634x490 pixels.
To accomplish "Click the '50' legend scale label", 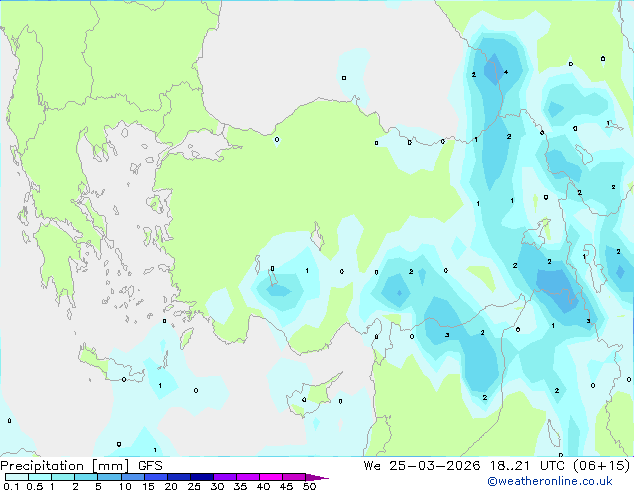I will tap(309, 486).
